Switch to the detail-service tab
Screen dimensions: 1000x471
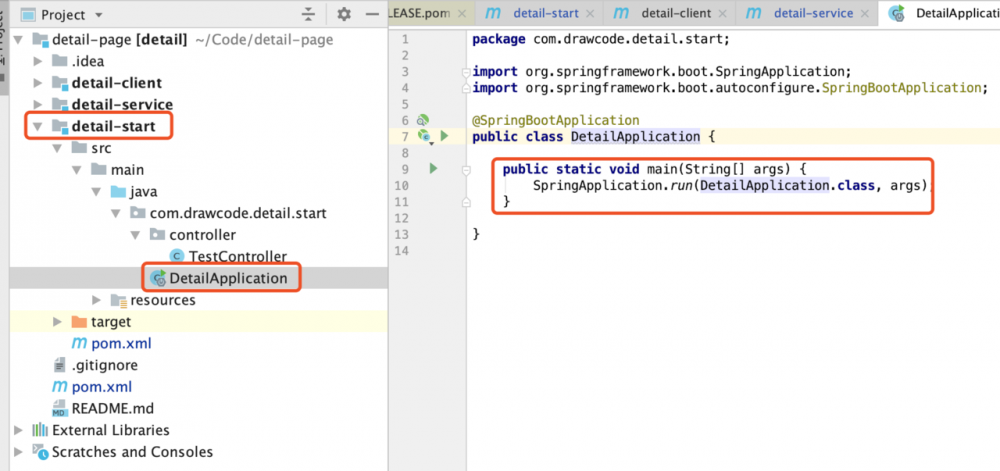click(x=813, y=13)
